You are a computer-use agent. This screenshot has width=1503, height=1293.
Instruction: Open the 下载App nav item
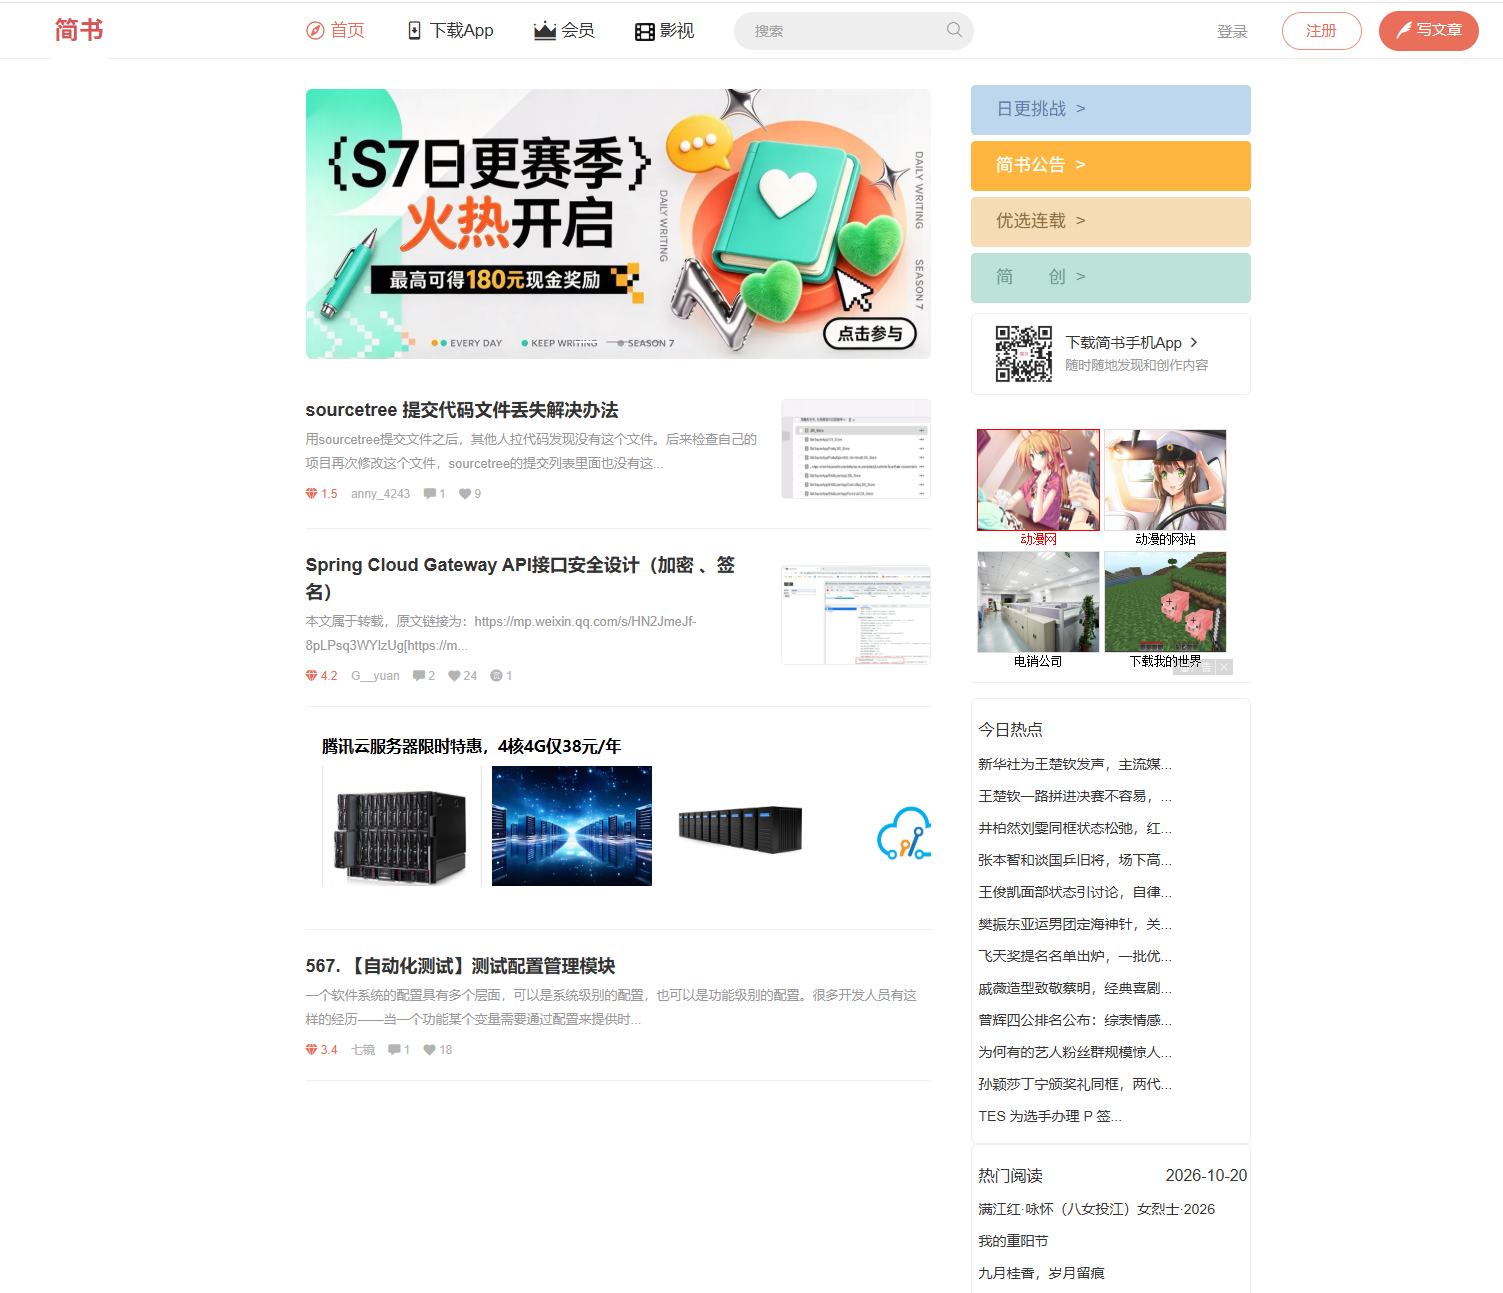(x=450, y=30)
